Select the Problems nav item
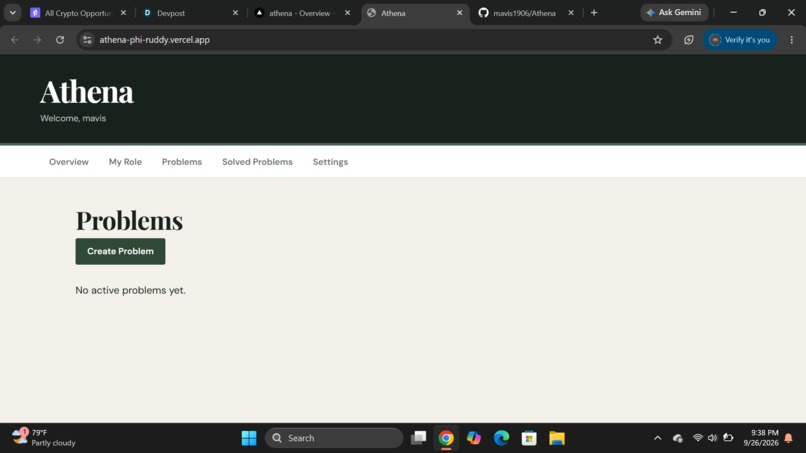 click(182, 162)
